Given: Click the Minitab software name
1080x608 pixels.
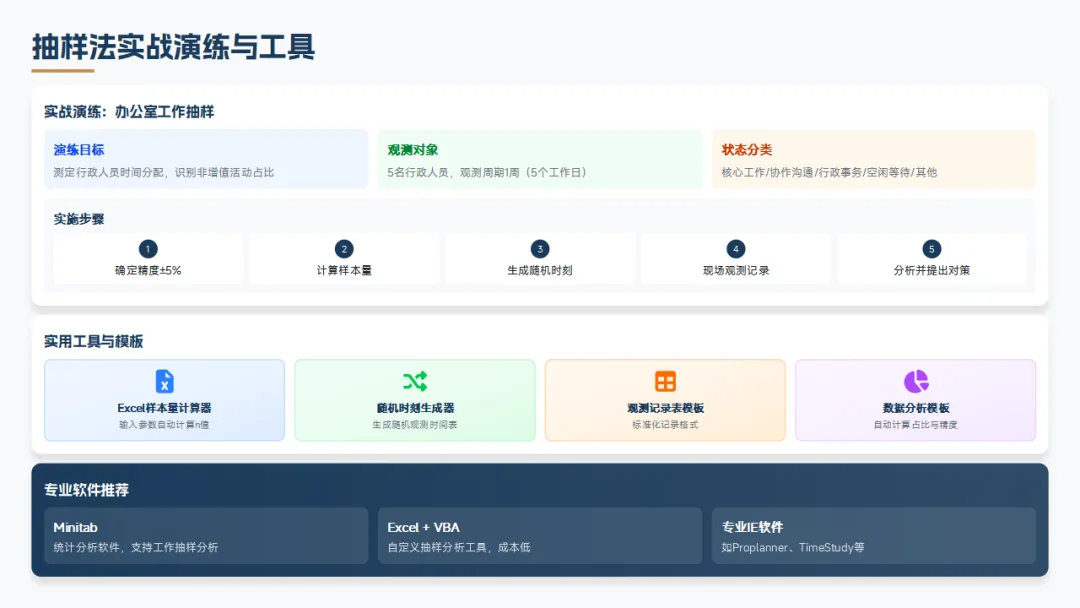Looking at the screenshot, I should tap(75, 527).
